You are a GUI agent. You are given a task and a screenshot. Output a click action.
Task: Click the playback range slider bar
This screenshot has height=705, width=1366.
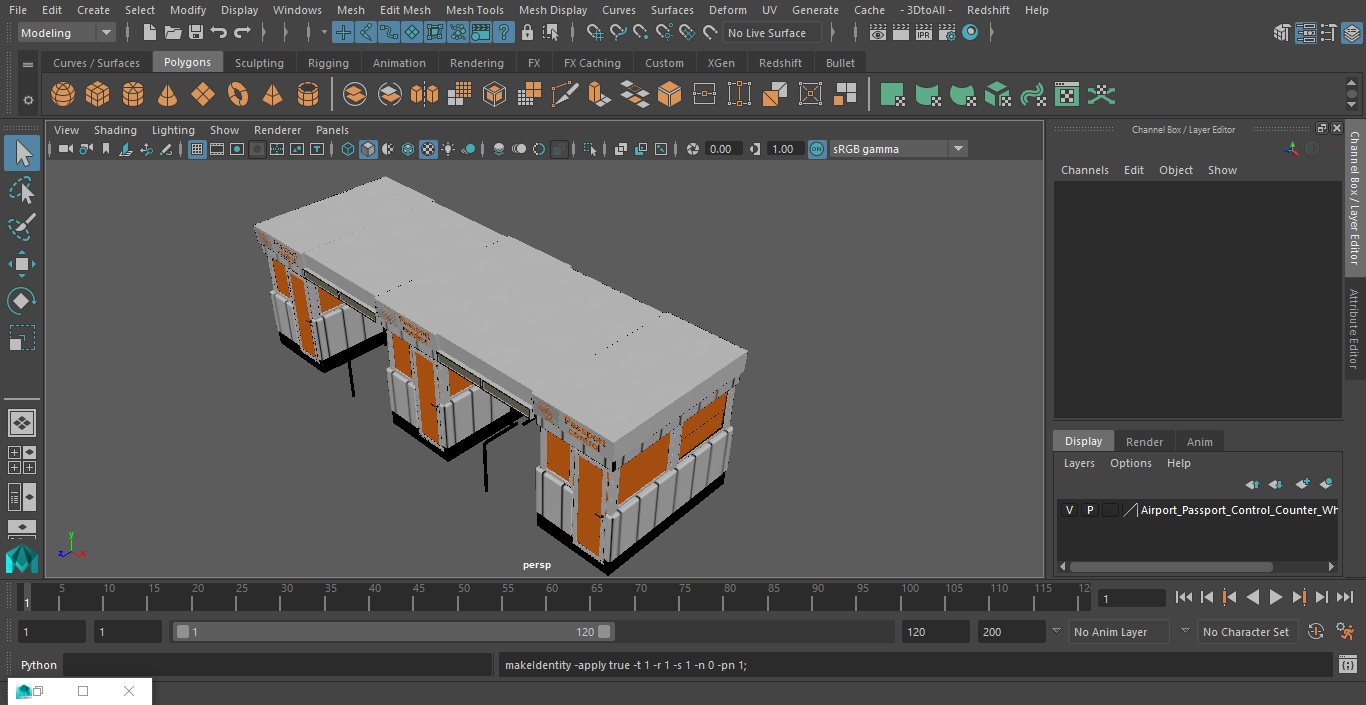point(394,632)
